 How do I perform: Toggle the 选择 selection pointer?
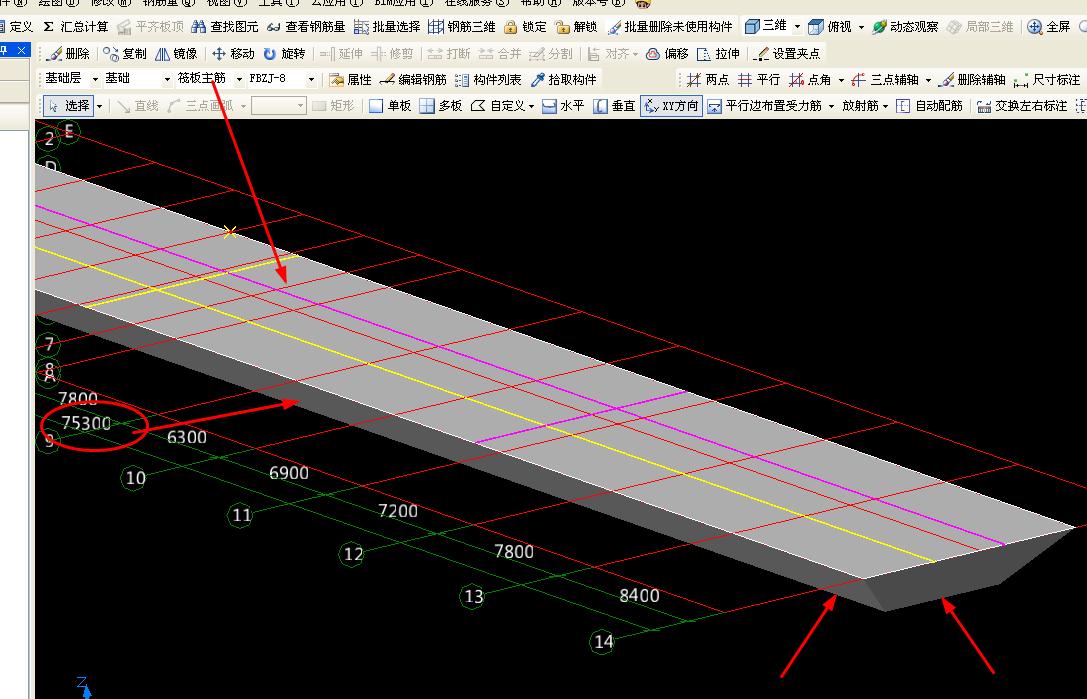69,105
